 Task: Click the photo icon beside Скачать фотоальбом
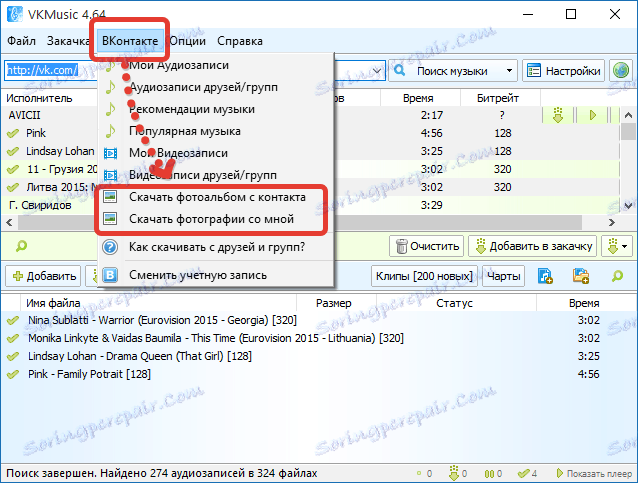pyautogui.click(x=110, y=197)
